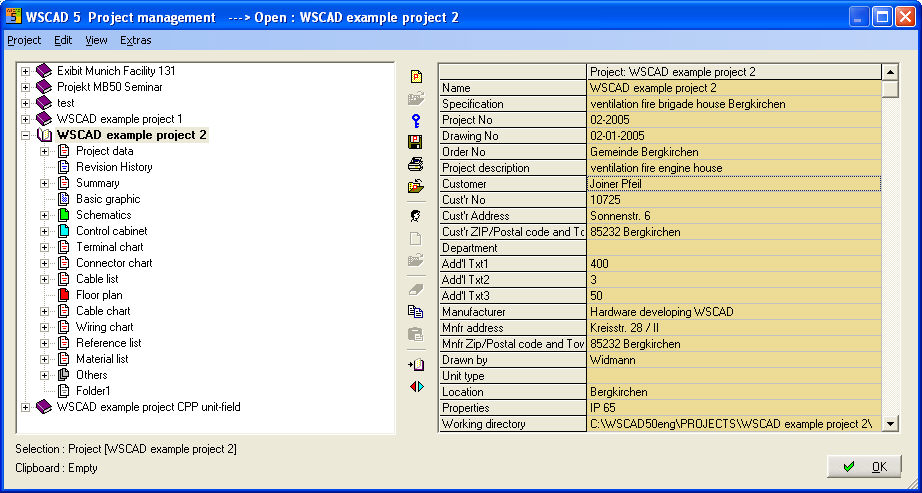Click the green Schematics page icon
Screen dimensions: 922x493
64,215
